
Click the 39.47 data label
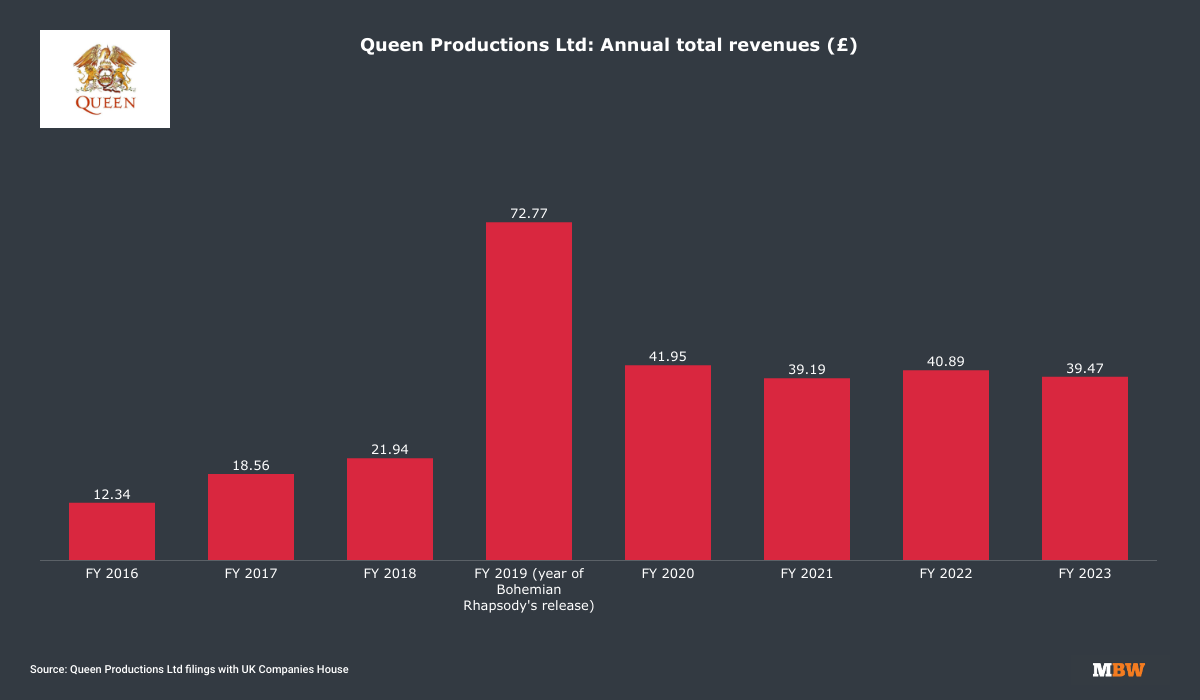click(x=1085, y=368)
